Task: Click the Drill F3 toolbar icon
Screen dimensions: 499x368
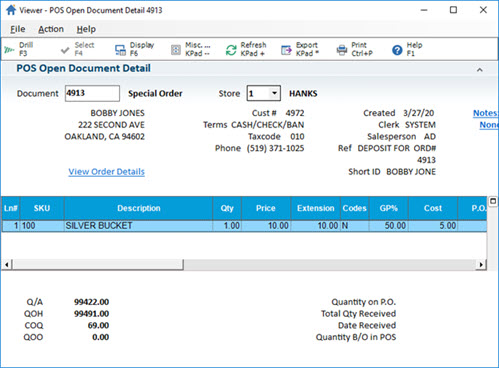Action: coord(9,50)
